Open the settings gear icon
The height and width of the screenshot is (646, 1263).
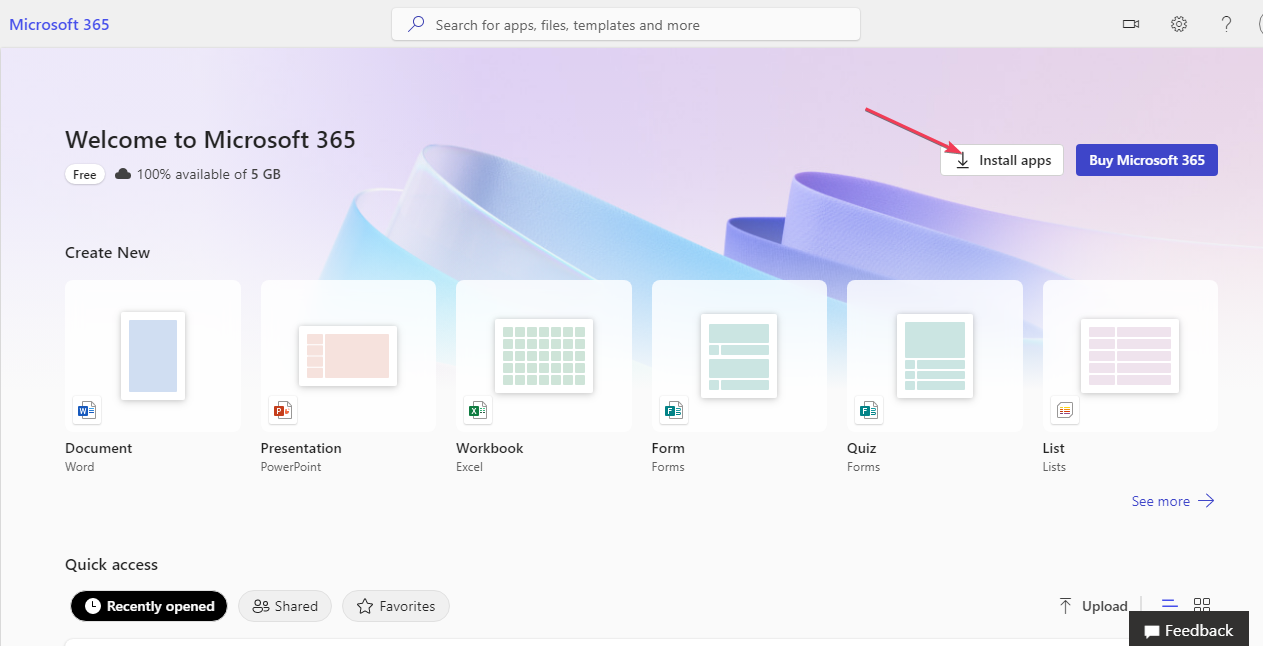point(1179,24)
